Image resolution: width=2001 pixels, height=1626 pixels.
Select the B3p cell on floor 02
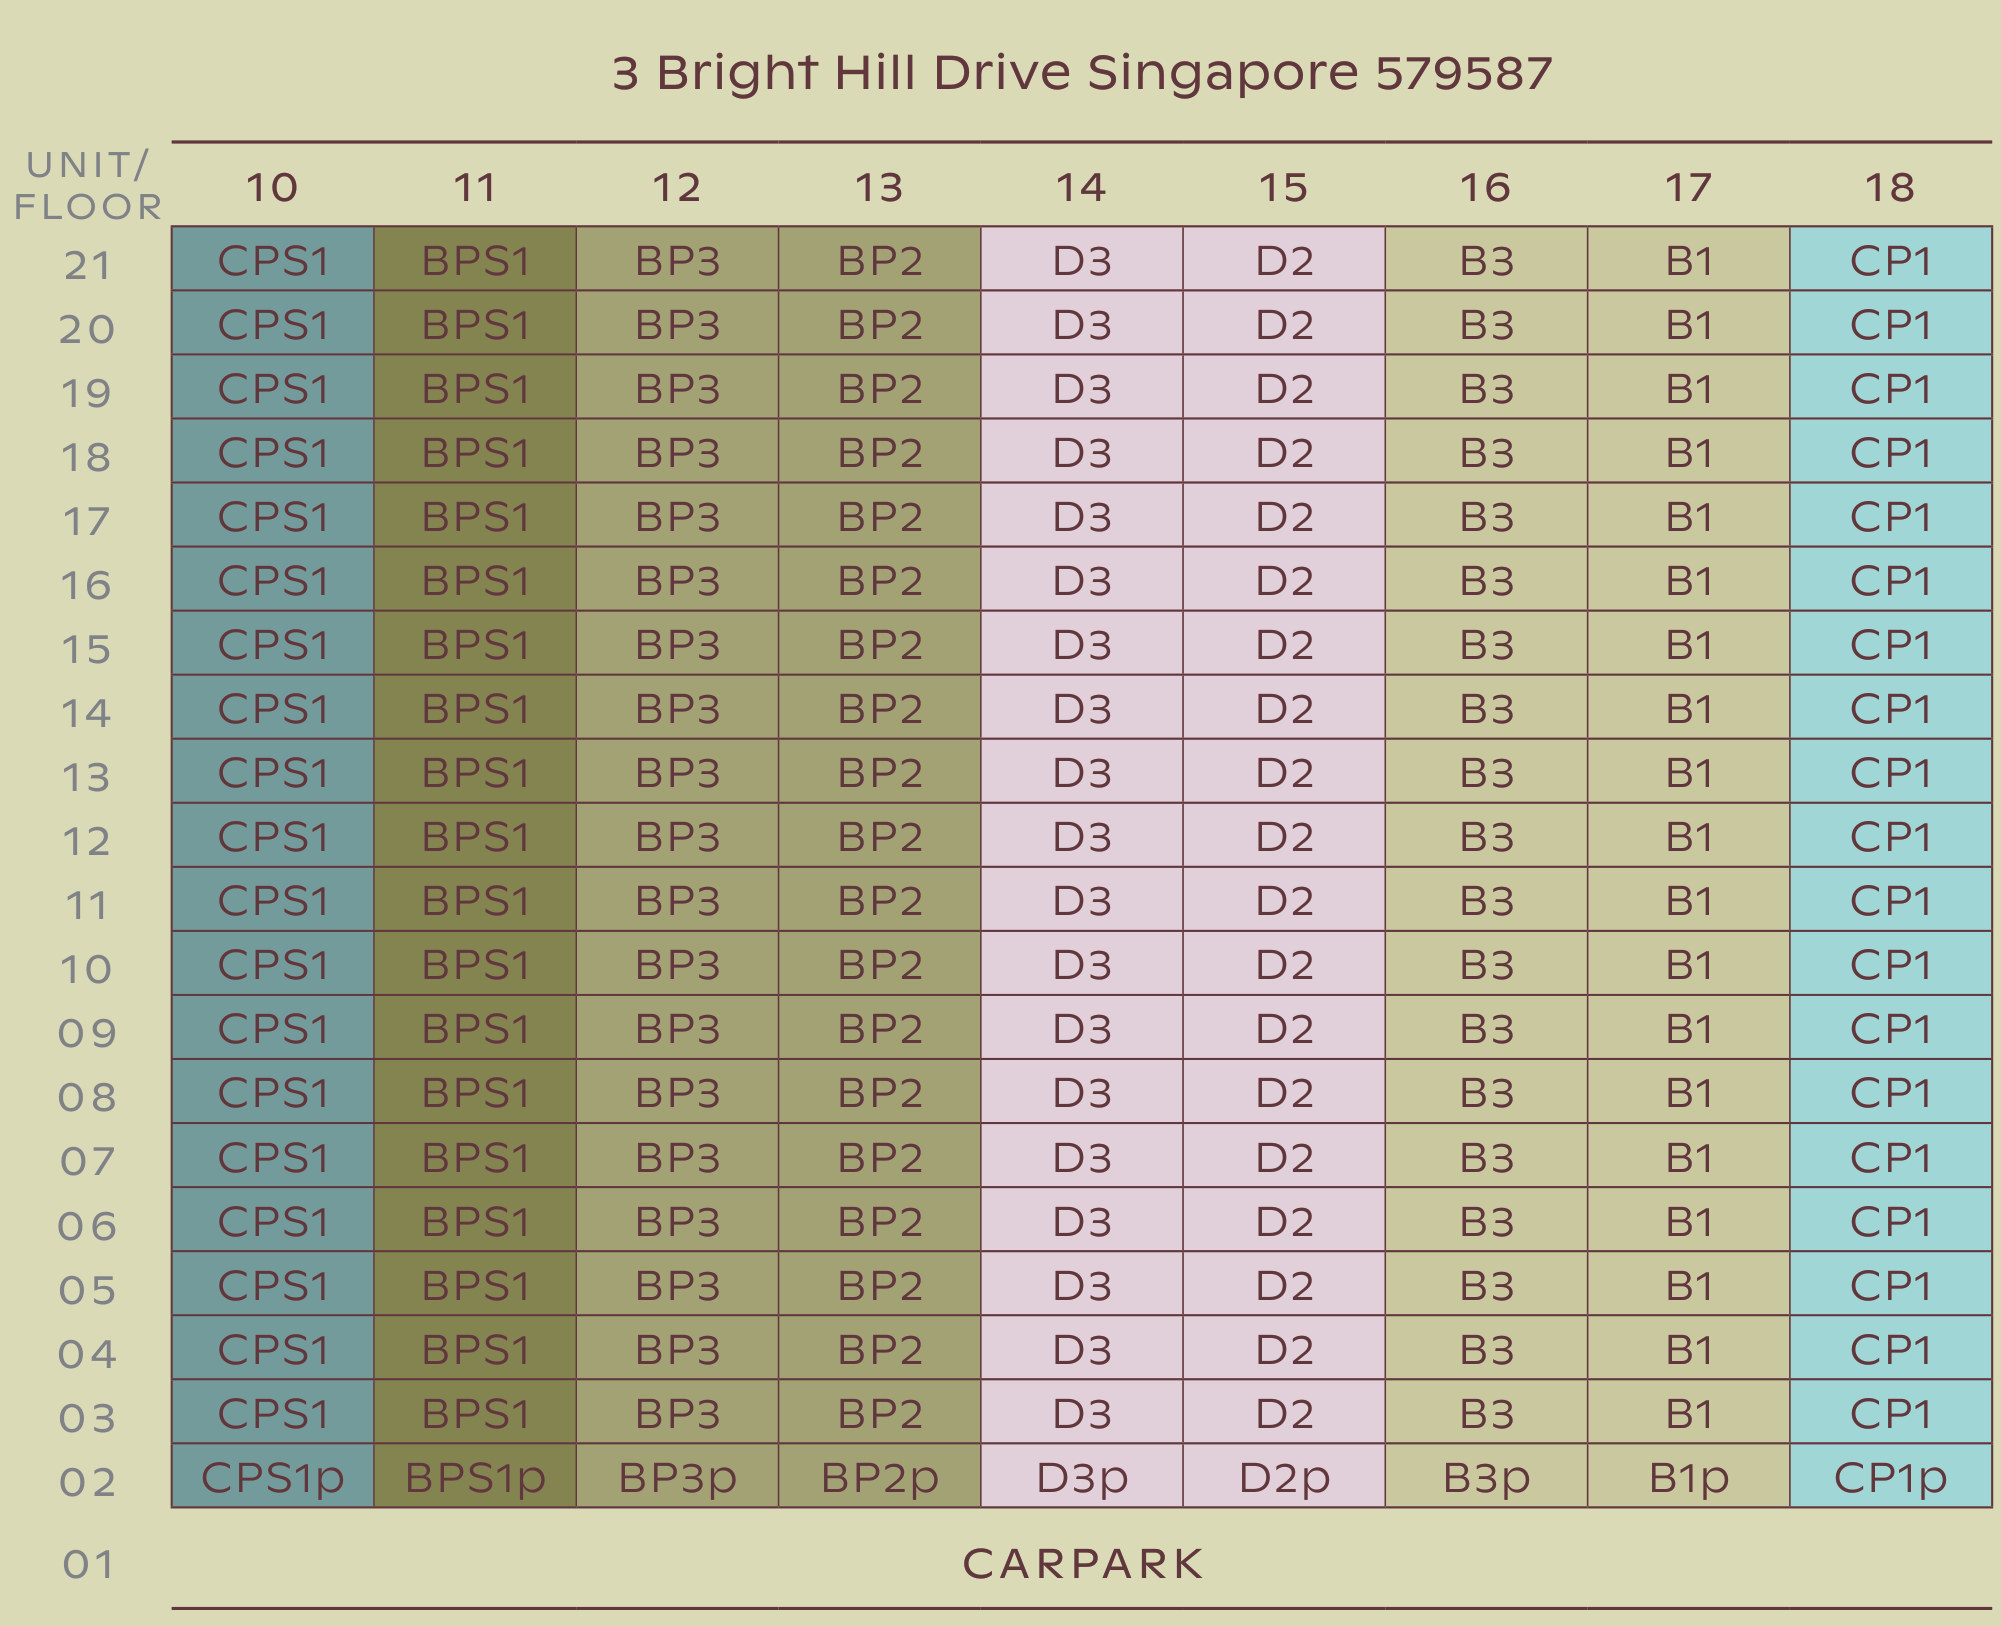coord(1486,1475)
